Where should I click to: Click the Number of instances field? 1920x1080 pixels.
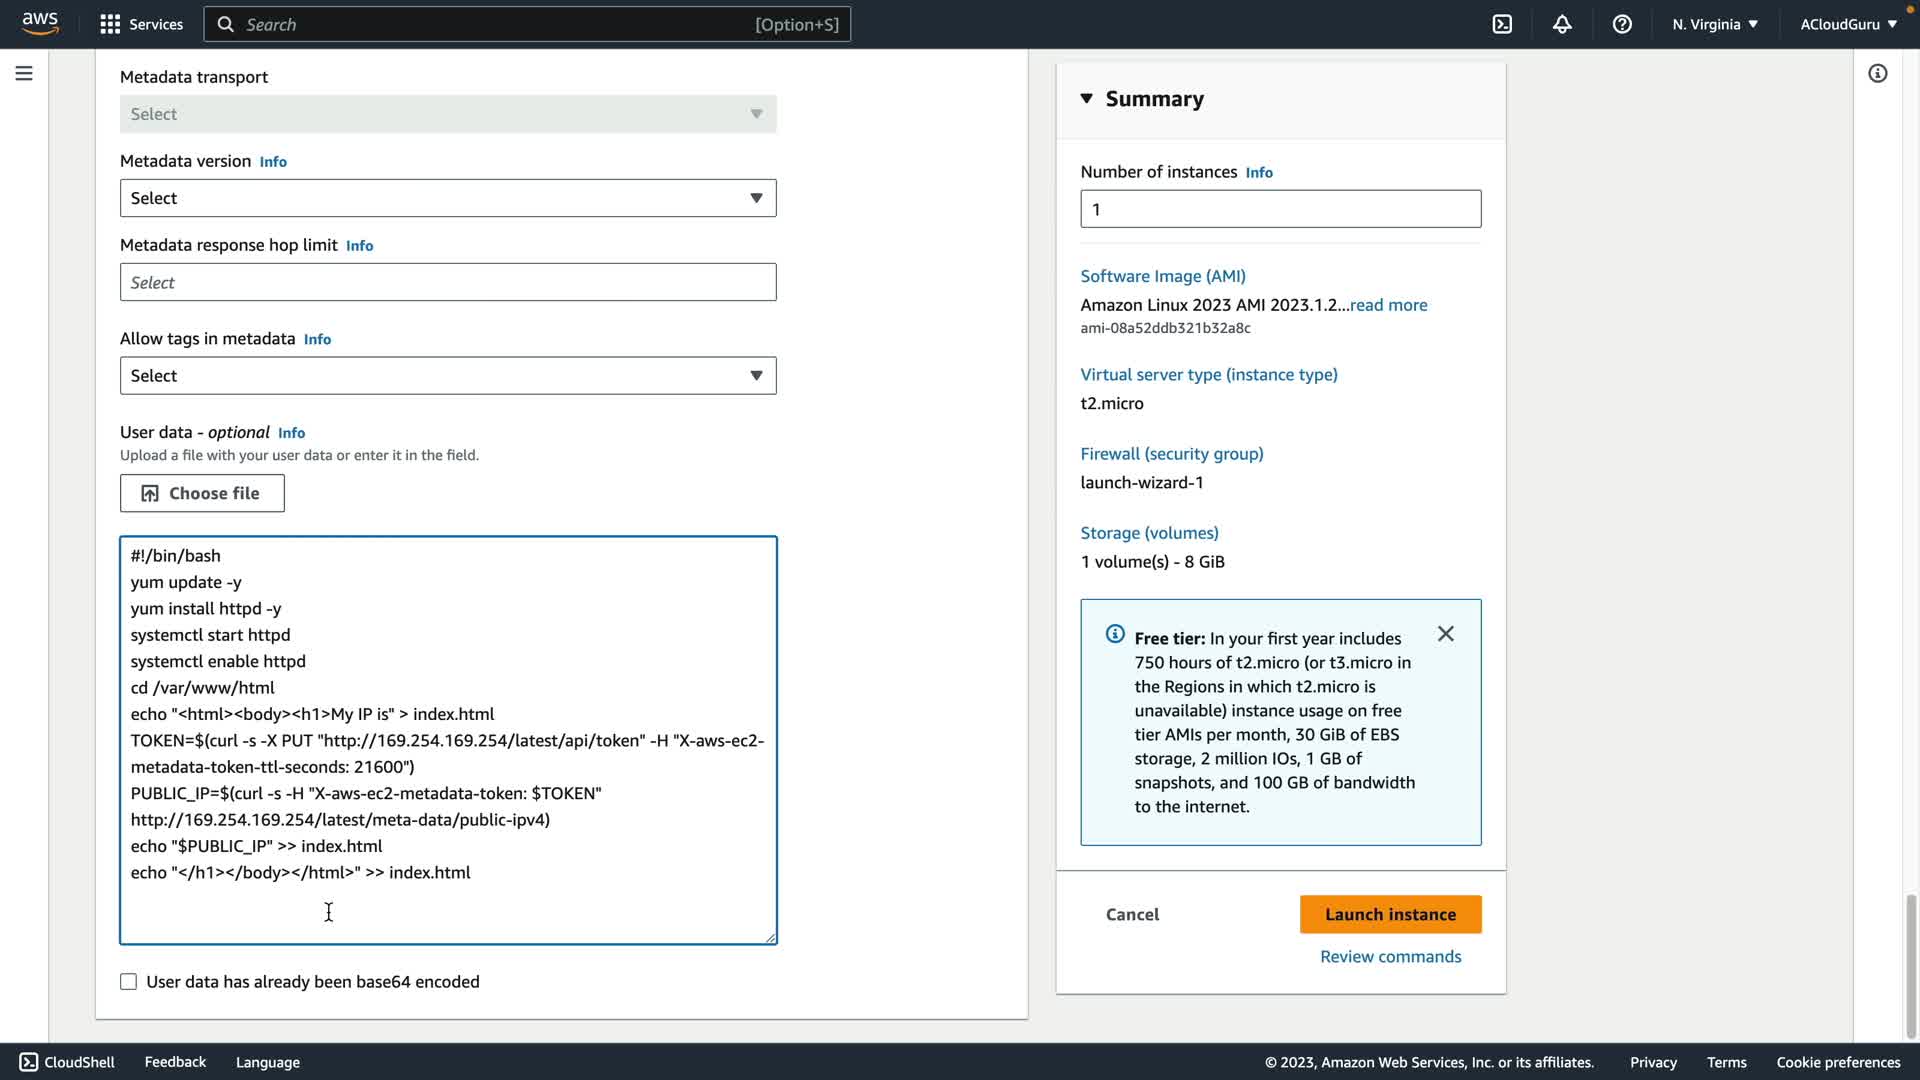[1280, 209]
